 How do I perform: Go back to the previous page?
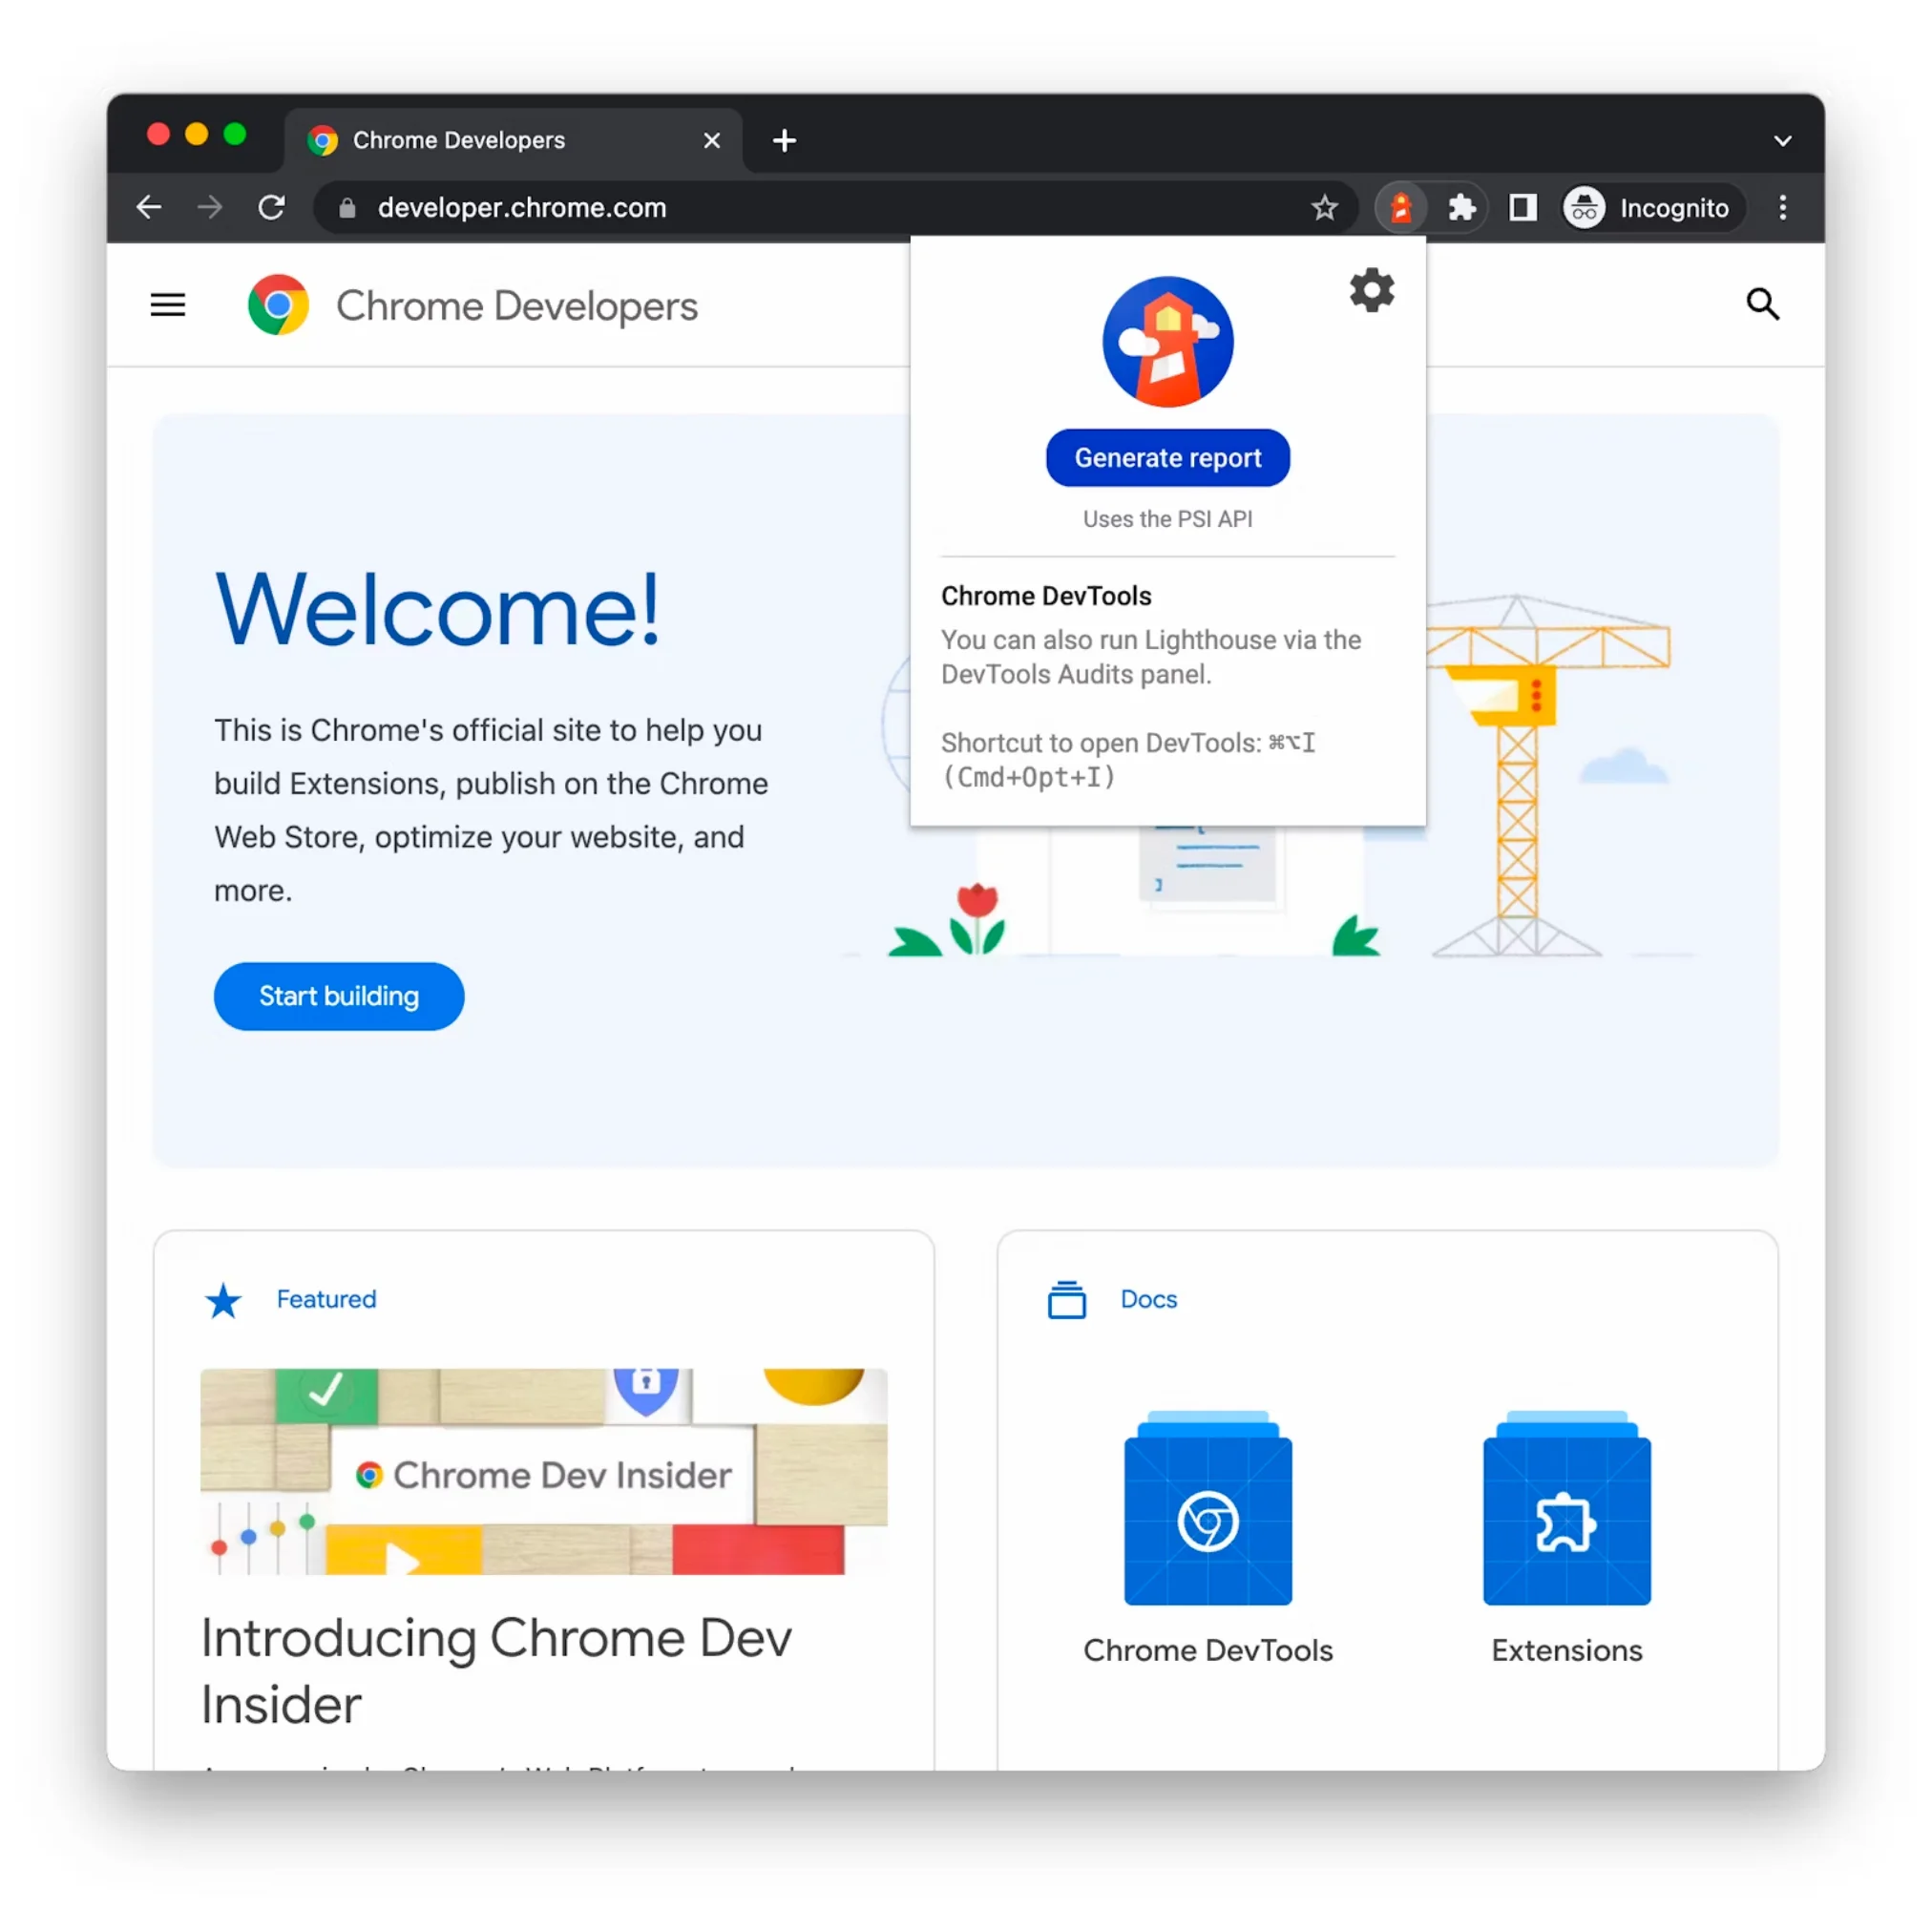[149, 207]
